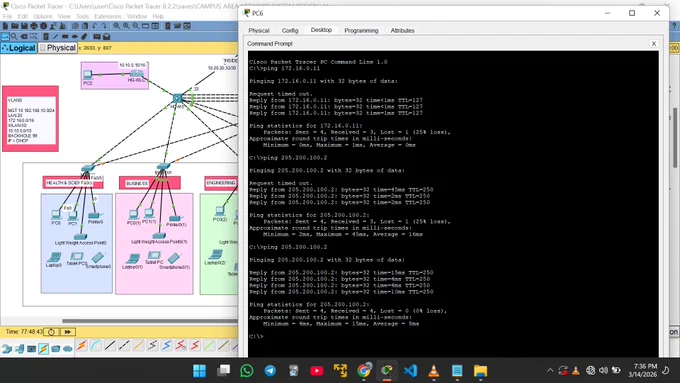680x383 pixels.
Task: Click the Inspect magnifier tool icon
Action: point(14,37)
